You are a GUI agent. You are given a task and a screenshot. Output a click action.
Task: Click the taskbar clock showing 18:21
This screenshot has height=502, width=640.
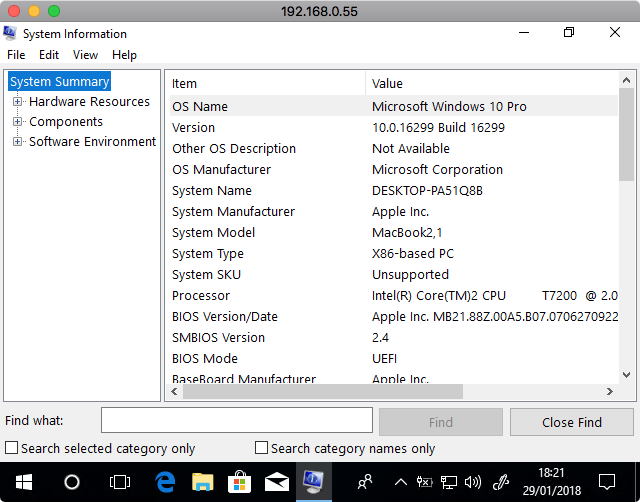[551, 481]
